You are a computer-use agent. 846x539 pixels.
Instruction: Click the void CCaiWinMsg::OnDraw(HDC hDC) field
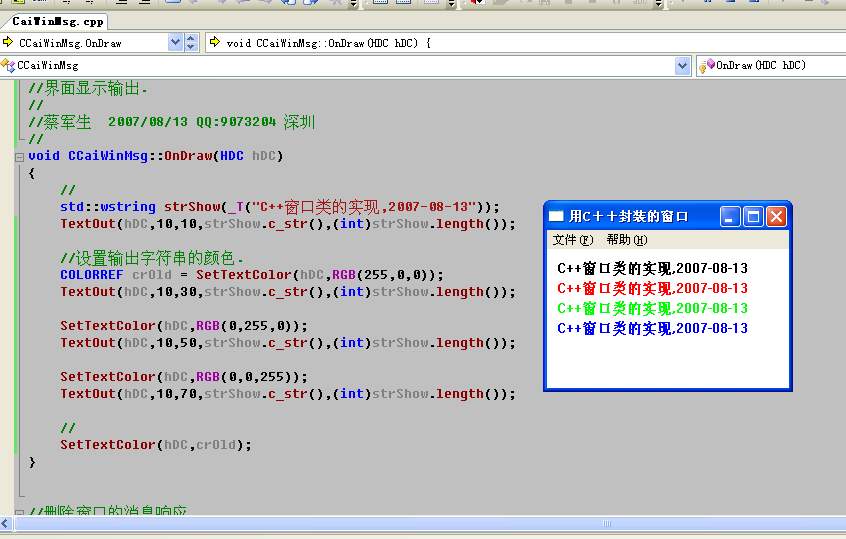(x=526, y=43)
